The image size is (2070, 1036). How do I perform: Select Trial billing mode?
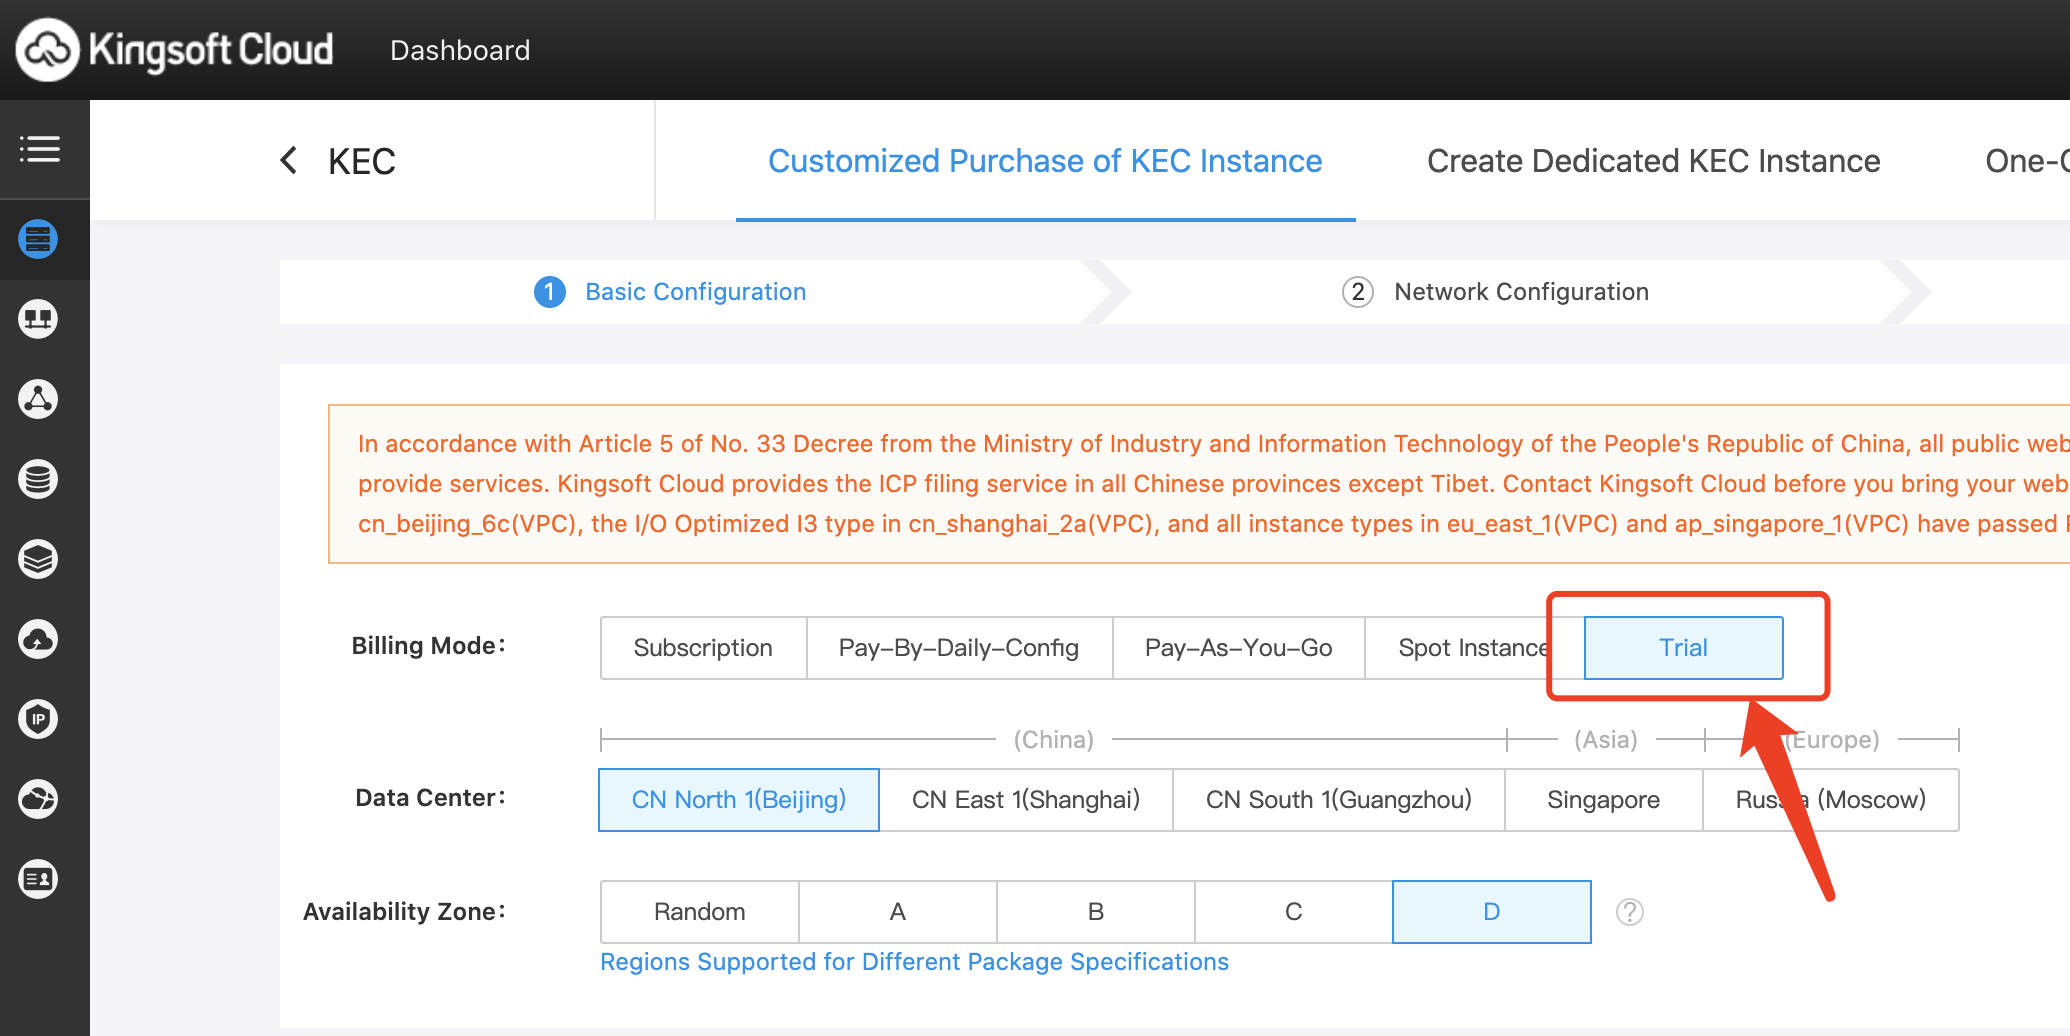coord(1683,648)
